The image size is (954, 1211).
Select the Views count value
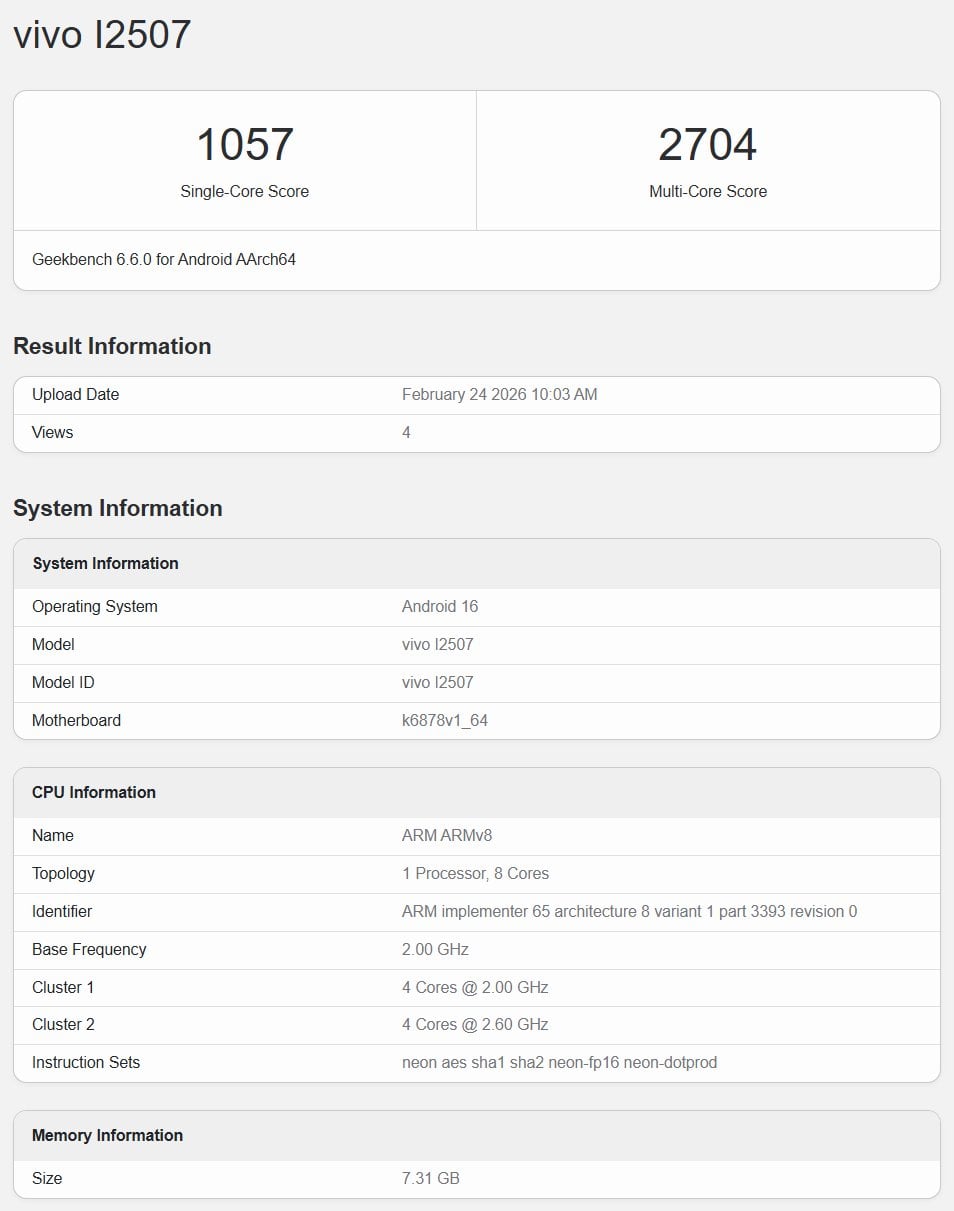(407, 432)
